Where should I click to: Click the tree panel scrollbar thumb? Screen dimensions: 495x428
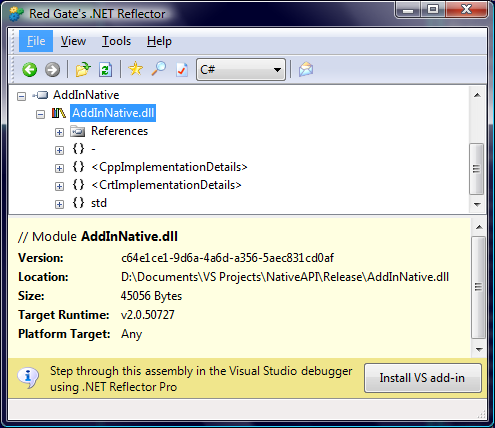point(477,169)
